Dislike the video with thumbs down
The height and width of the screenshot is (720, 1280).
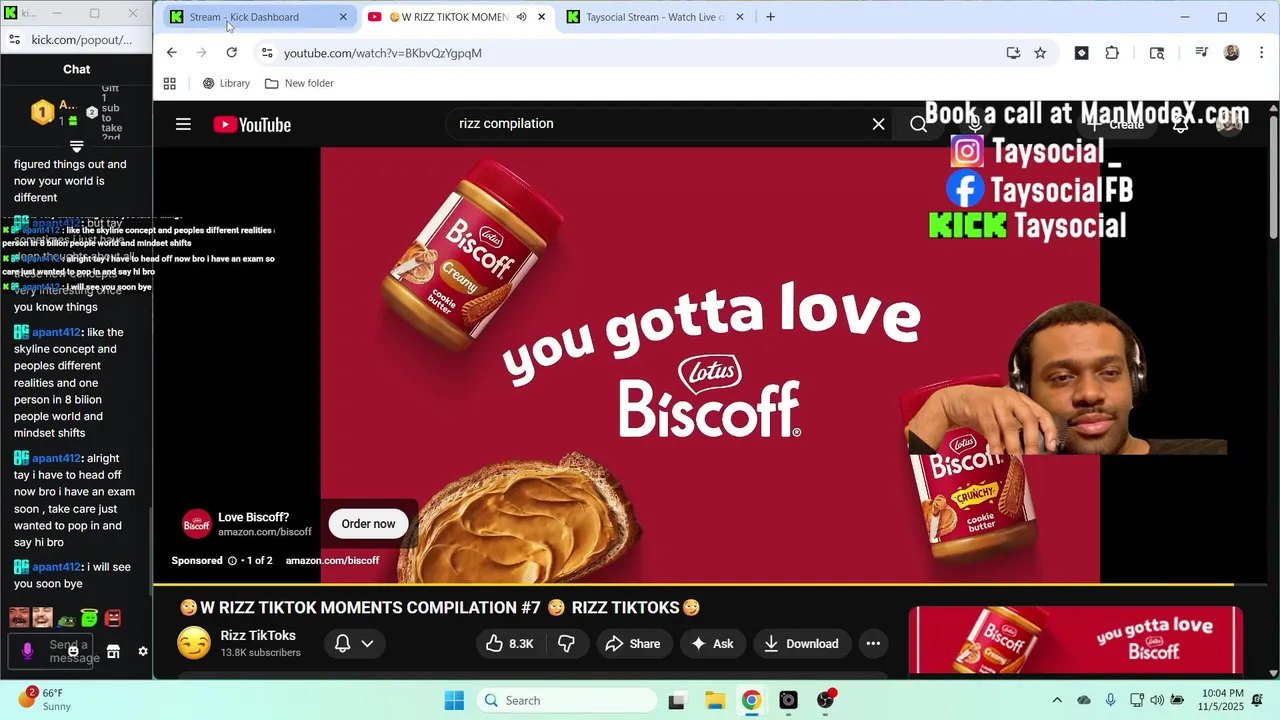tap(566, 644)
